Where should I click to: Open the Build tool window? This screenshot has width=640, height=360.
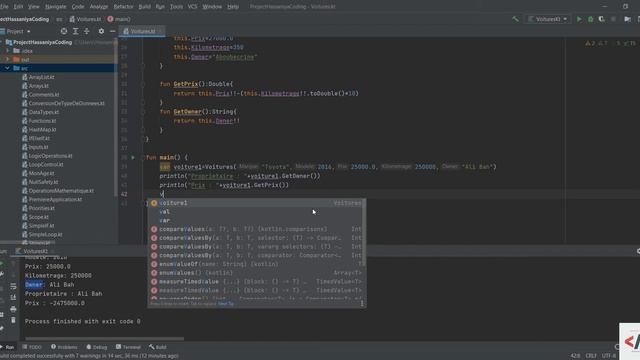(158, 347)
